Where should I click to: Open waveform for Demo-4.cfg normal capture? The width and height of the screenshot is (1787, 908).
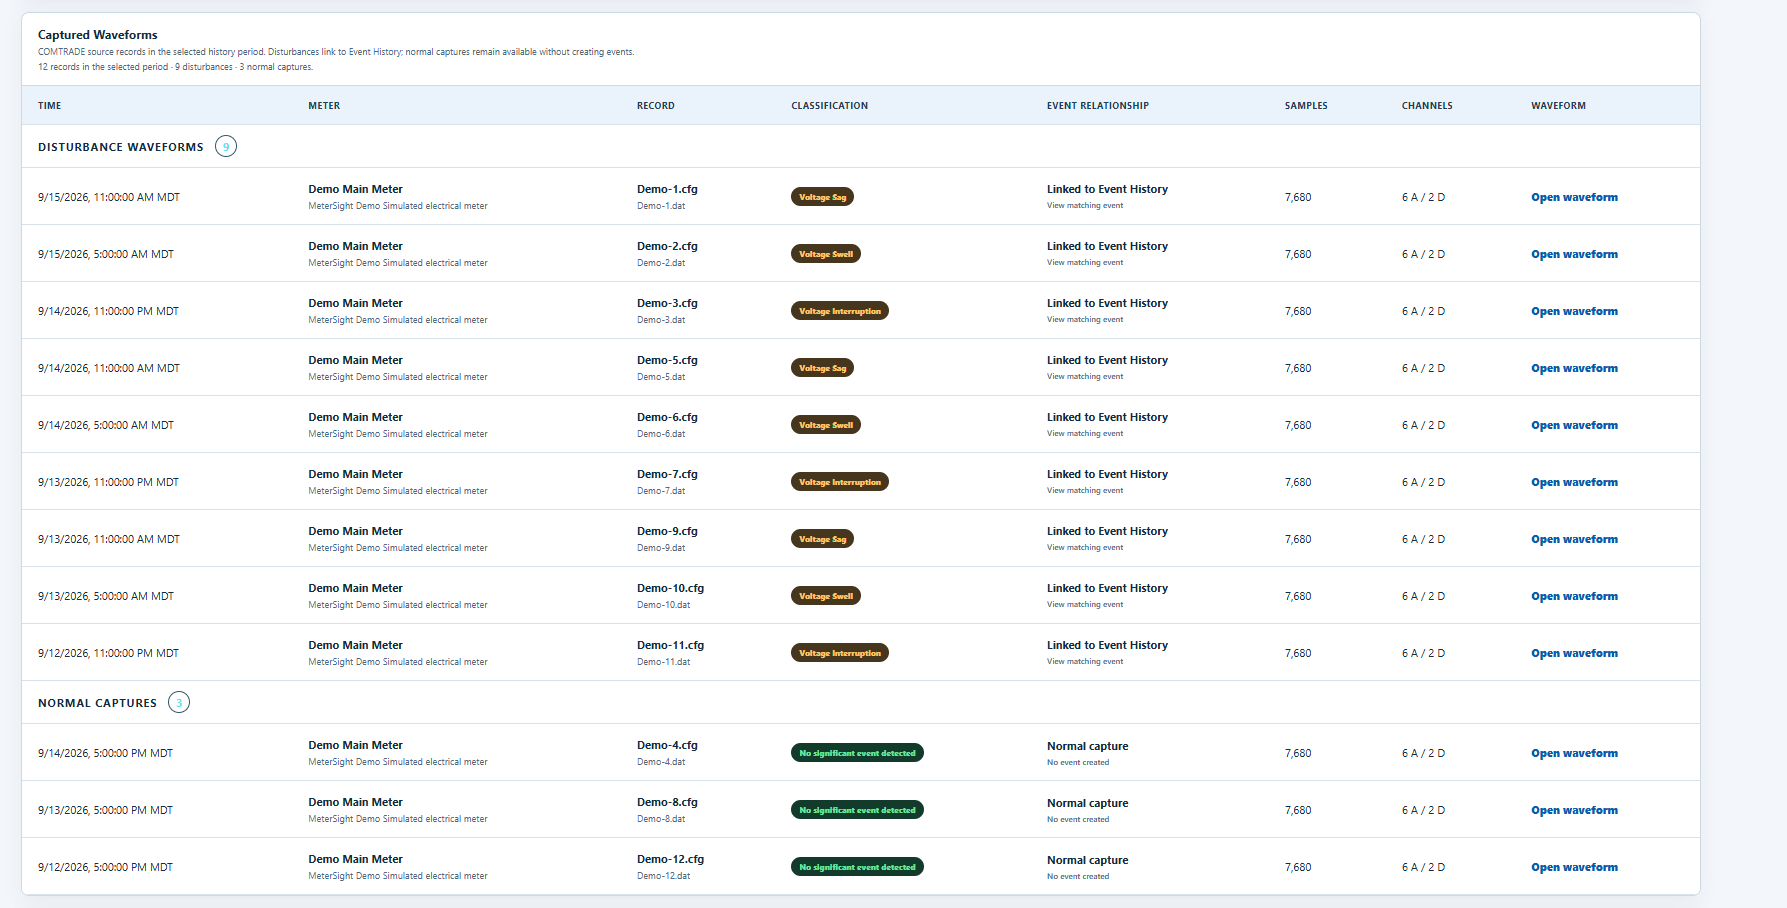[1574, 753]
